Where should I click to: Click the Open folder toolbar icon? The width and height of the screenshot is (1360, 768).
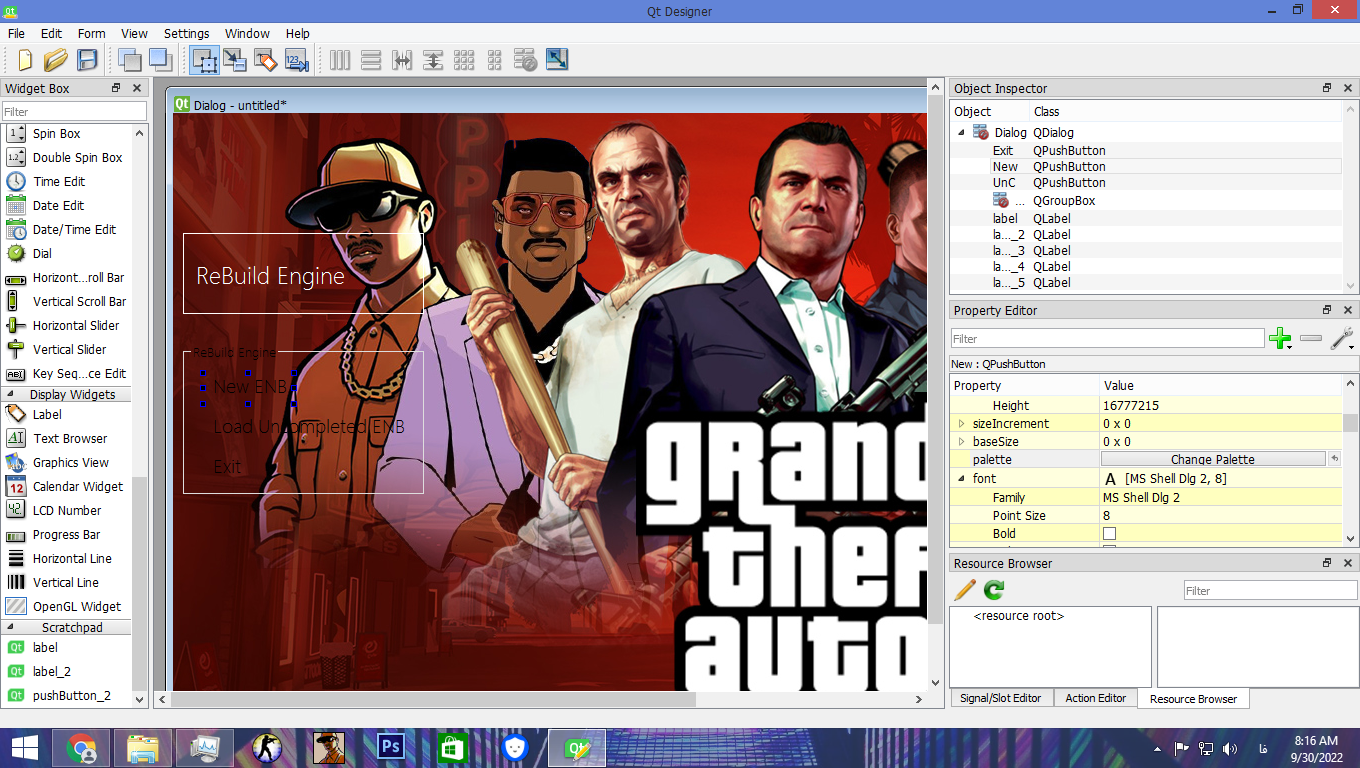[x=56, y=60]
